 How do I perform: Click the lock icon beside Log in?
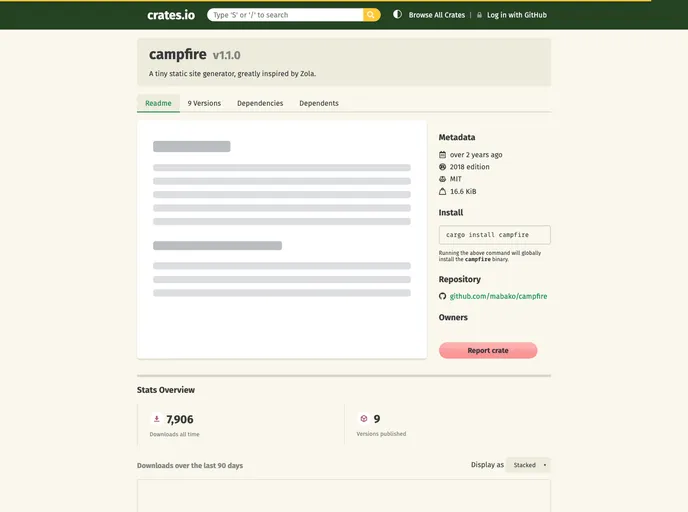pyautogui.click(x=479, y=15)
